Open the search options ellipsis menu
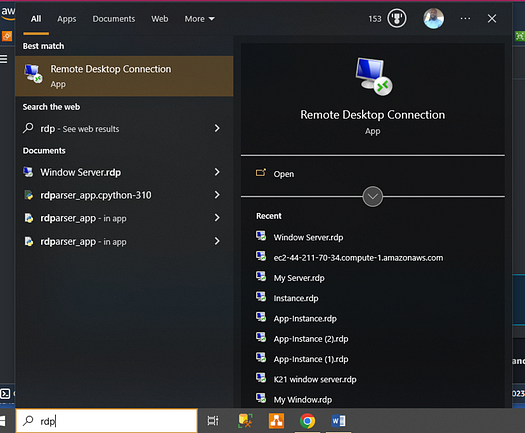The width and height of the screenshot is (525, 433). [x=465, y=18]
